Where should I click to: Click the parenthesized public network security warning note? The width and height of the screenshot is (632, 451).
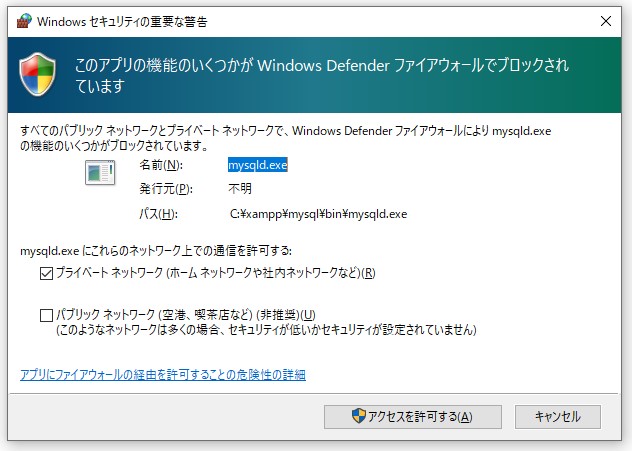(x=263, y=329)
